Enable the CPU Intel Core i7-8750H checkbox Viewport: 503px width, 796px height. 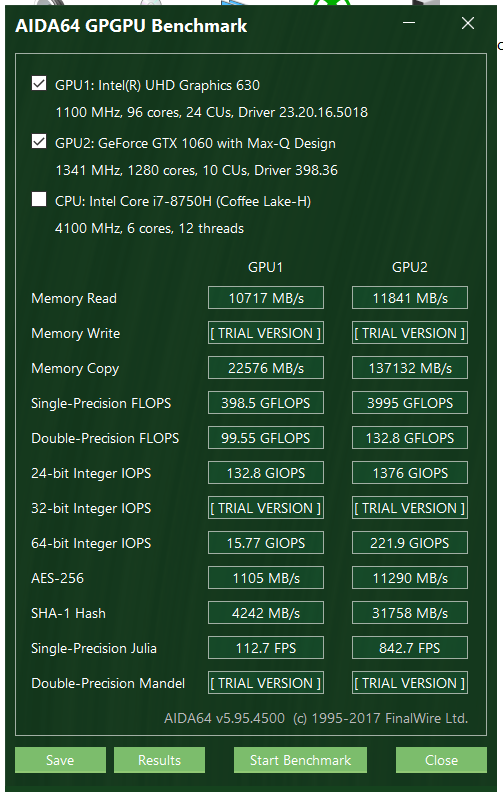(39, 199)
